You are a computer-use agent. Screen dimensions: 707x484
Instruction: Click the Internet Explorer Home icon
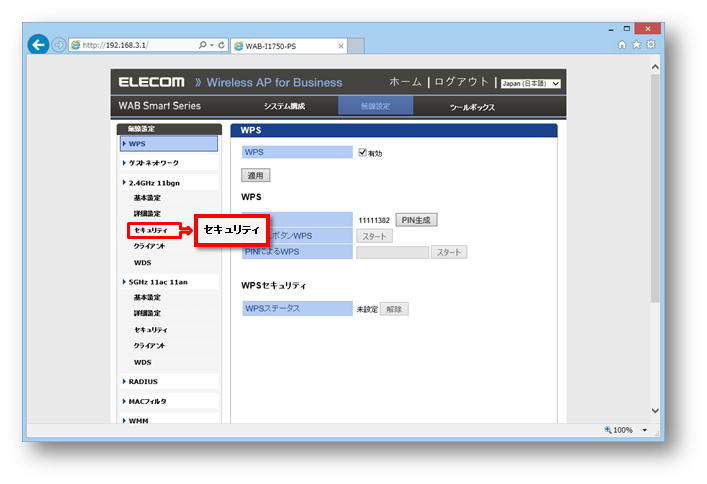point(622,44)
